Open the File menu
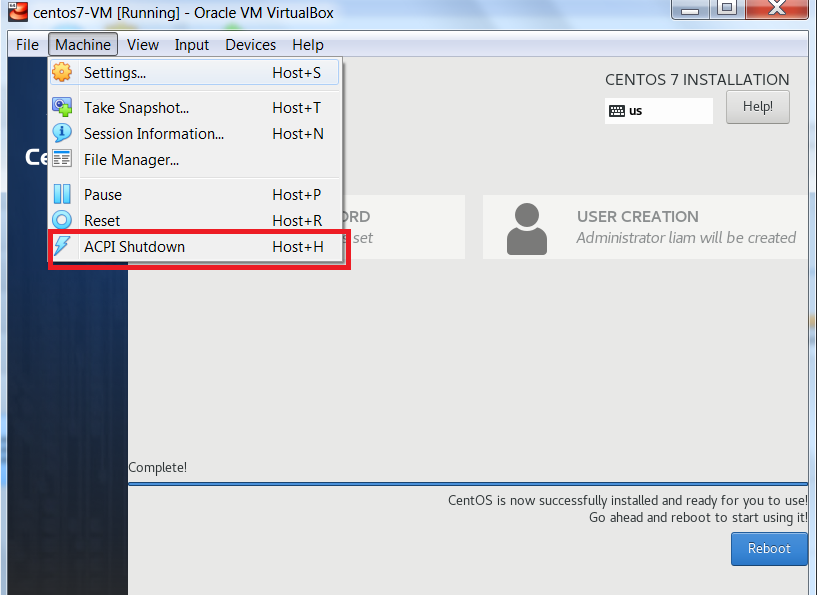The image size is (817, 595). click(x=27, y=45)
